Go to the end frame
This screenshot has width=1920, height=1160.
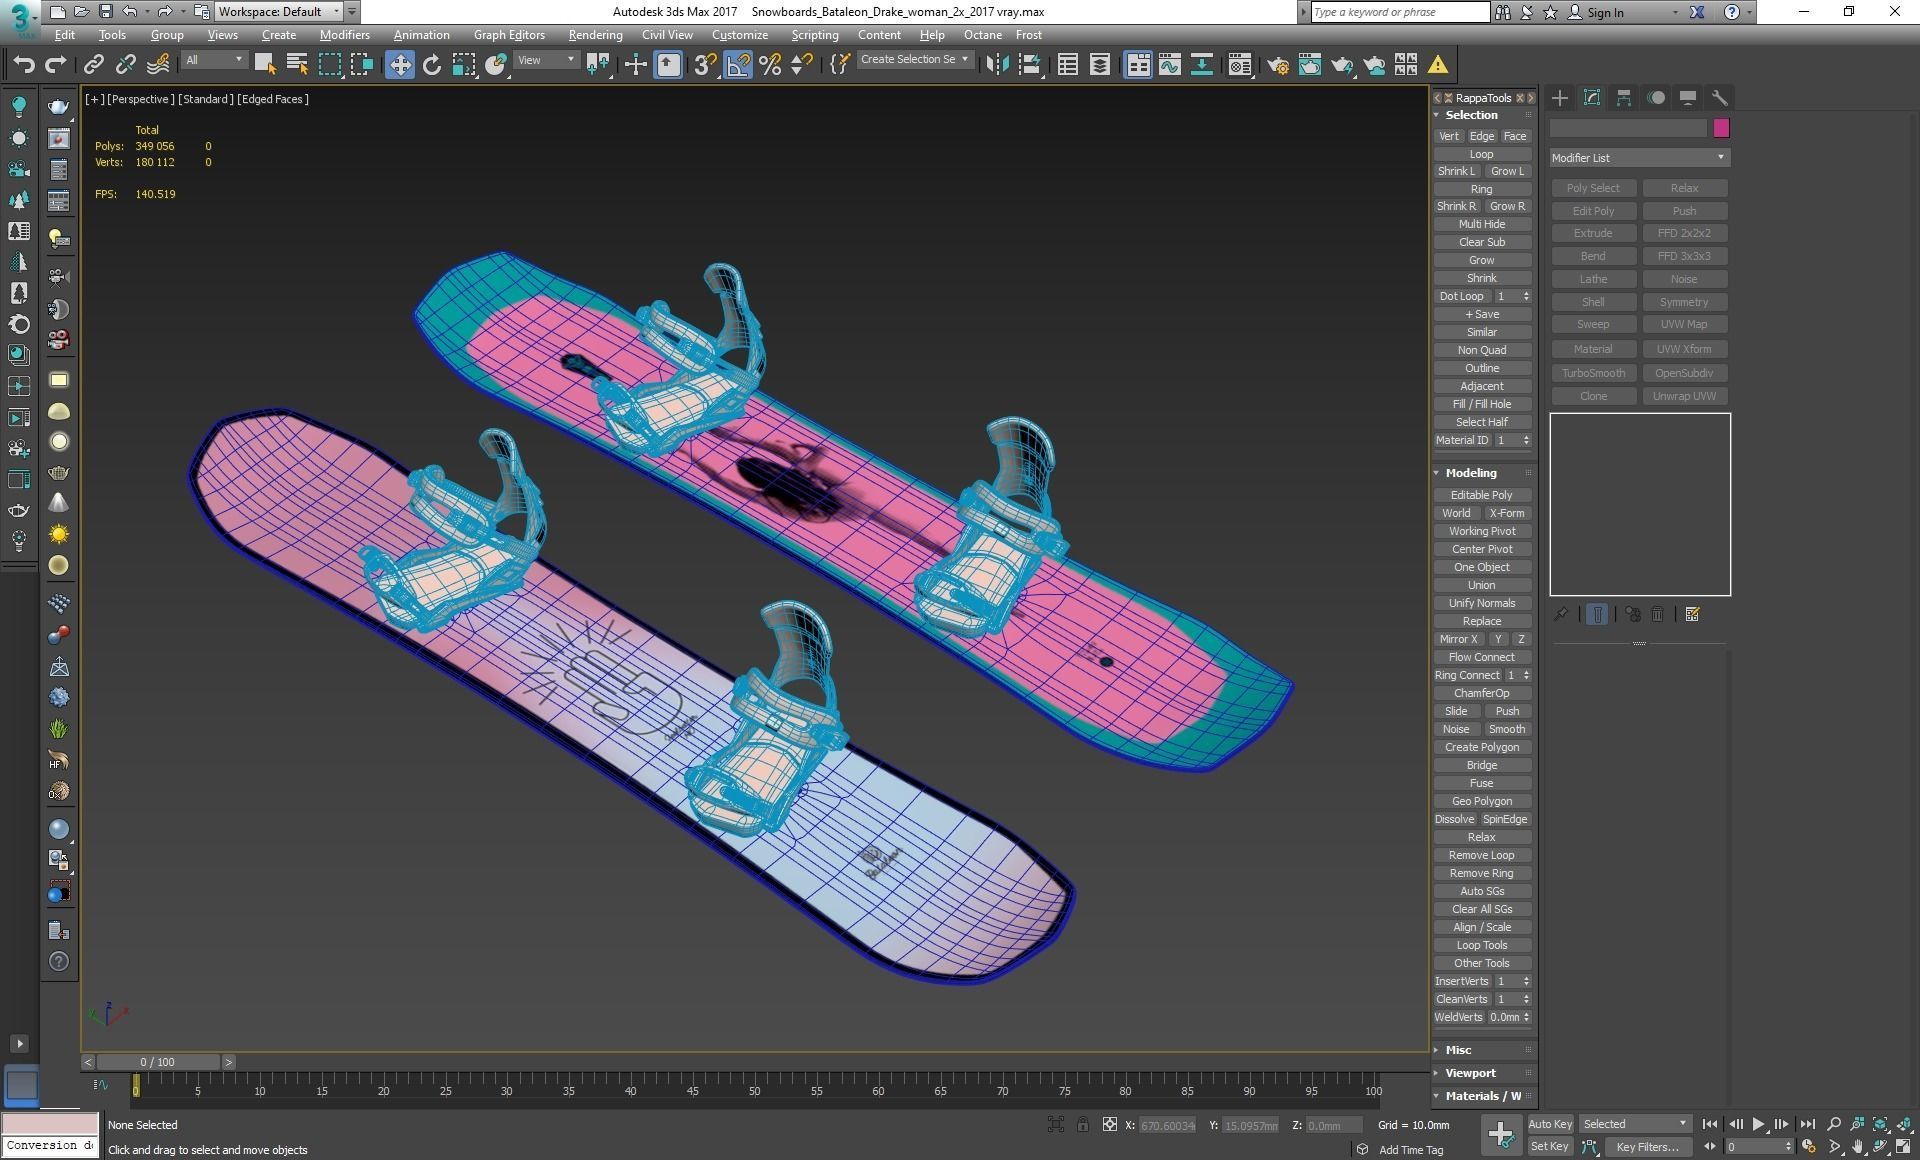pos(1807,1124)
